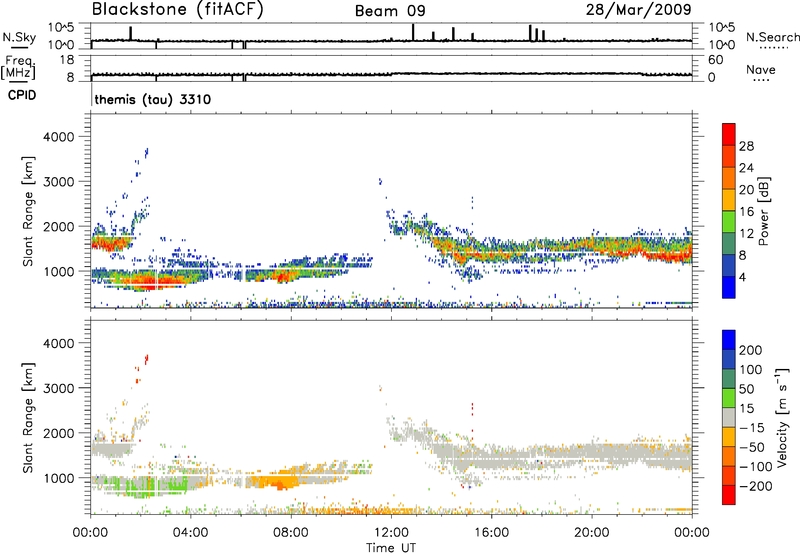
Task: Click the '3000' tick on the velocity panel
Action: coord(58,388)
